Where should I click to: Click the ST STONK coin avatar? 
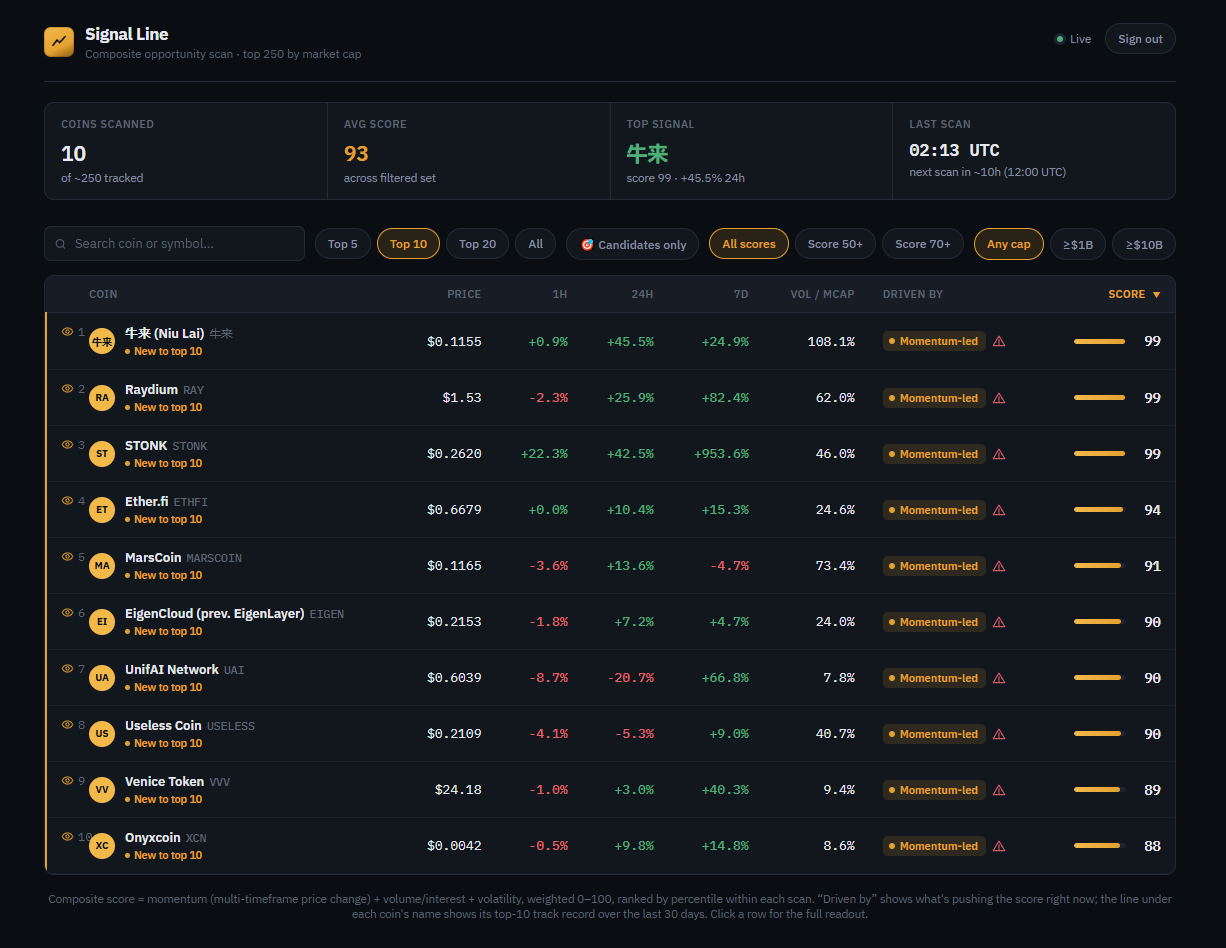102,453
